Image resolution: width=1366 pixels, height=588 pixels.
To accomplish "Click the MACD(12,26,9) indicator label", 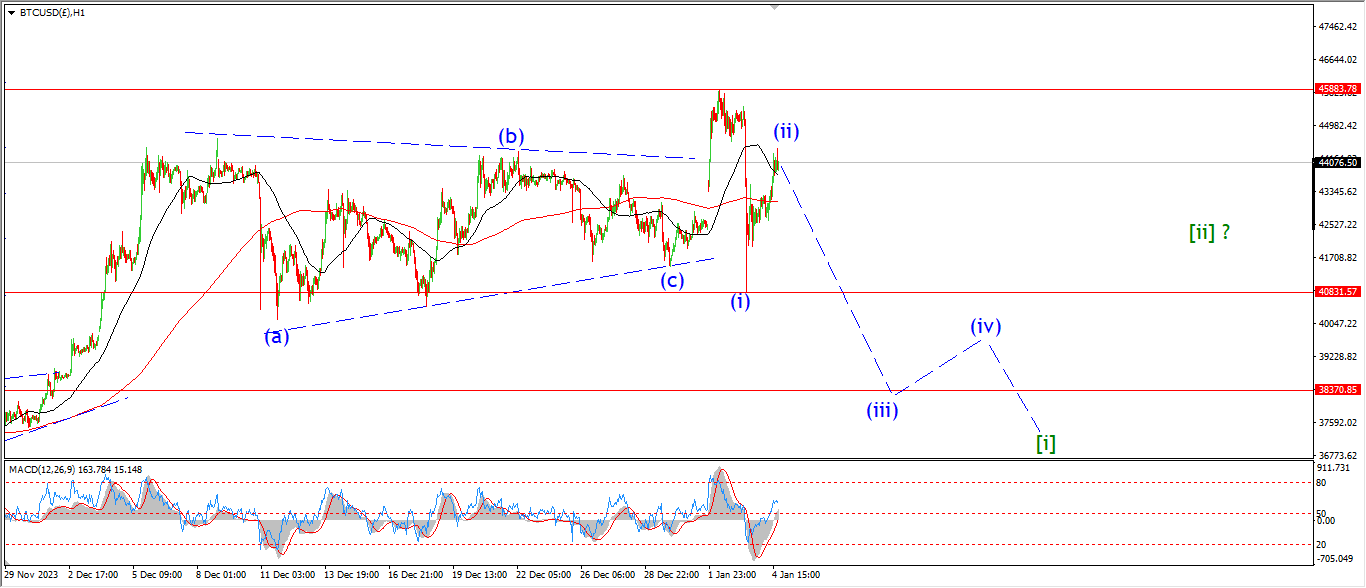I will click(46, 469).
